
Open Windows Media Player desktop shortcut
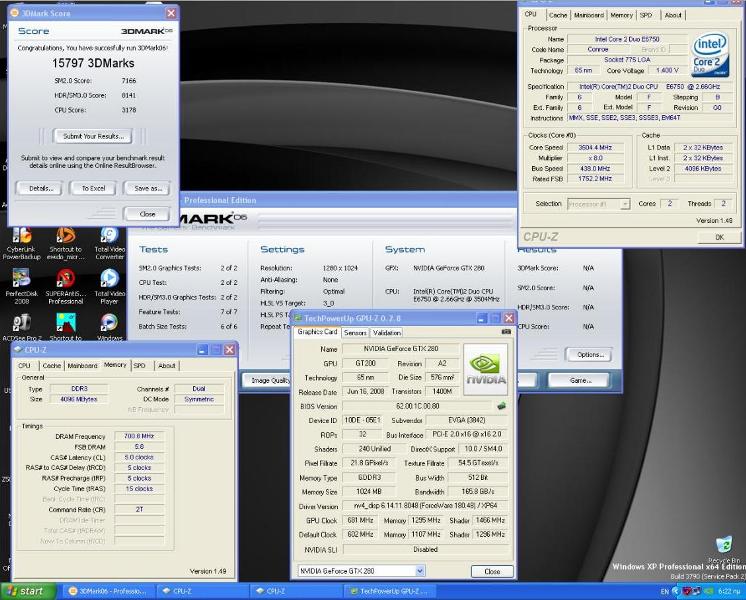(109, 326)
